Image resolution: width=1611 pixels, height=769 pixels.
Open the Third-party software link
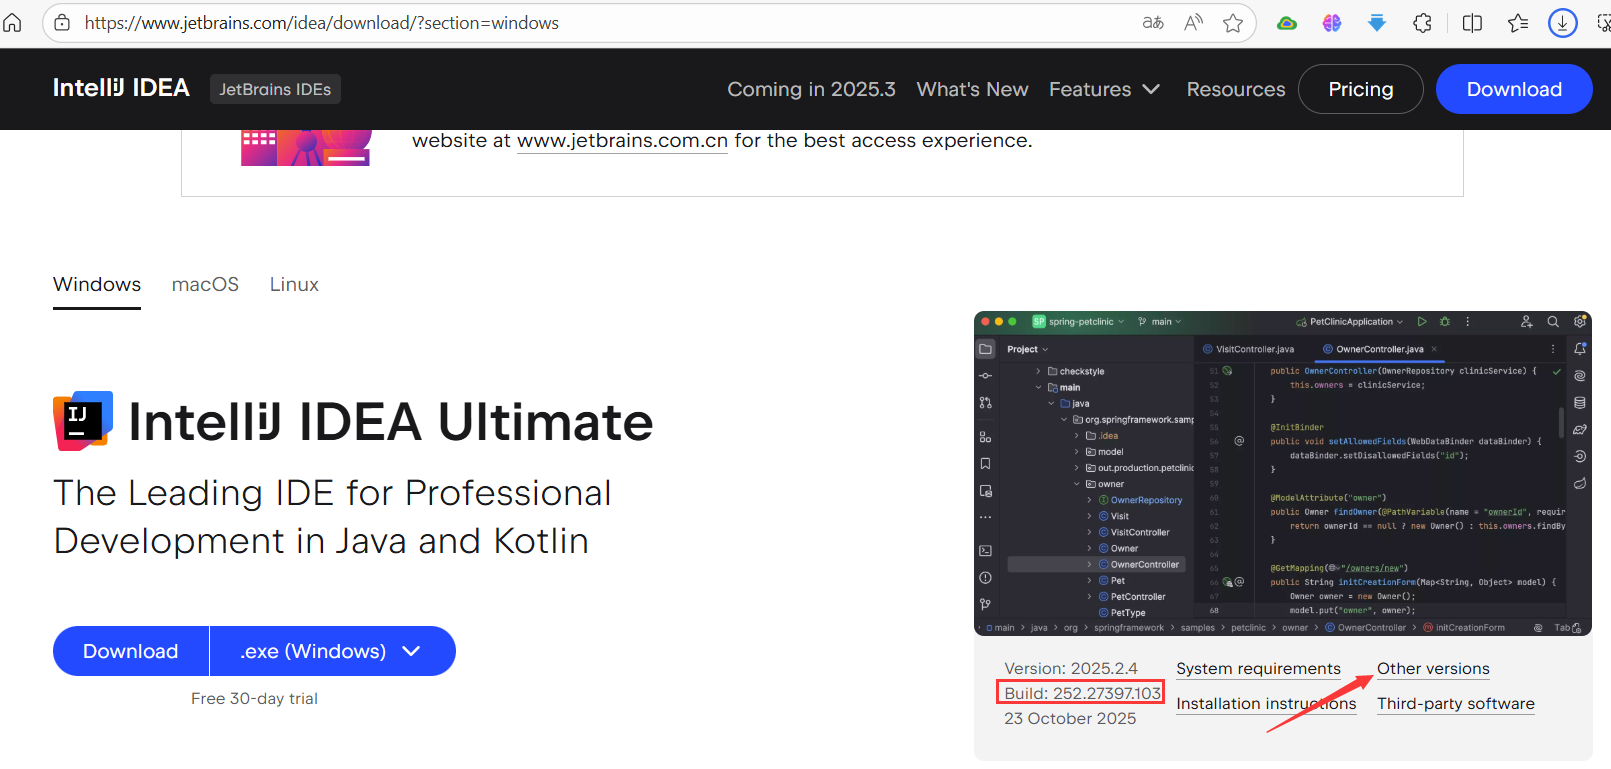pos(1455,704)
